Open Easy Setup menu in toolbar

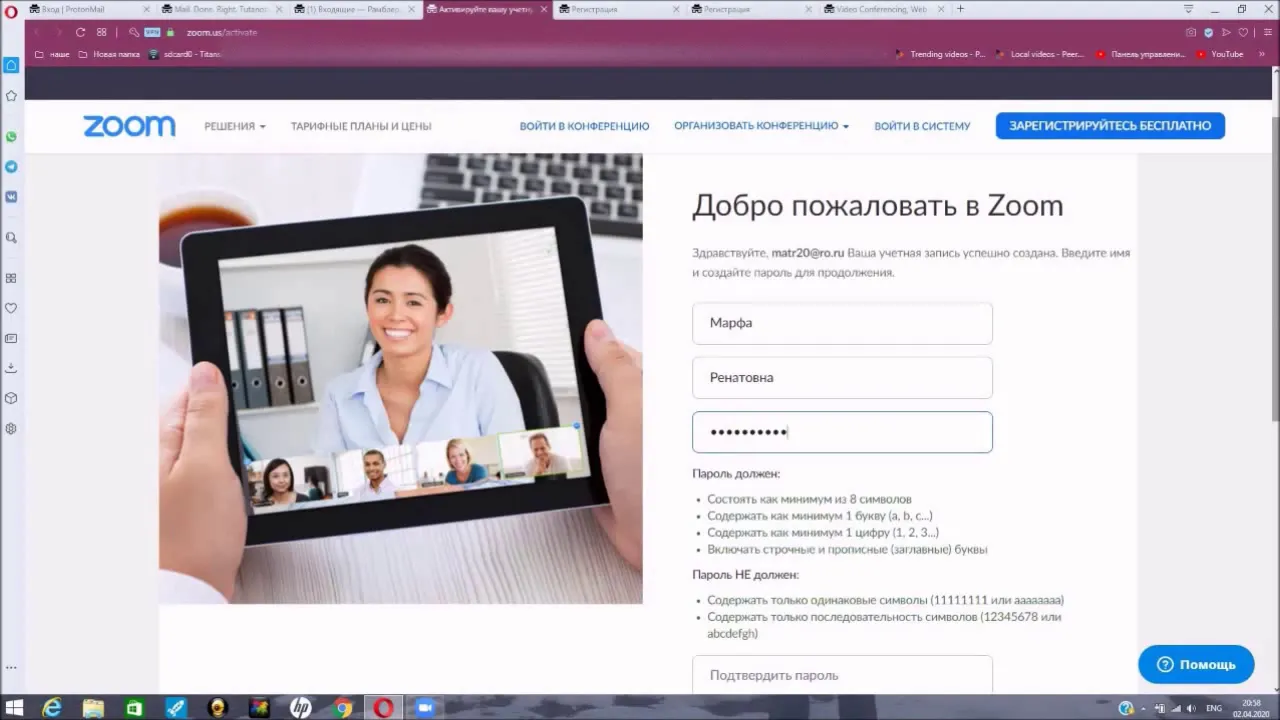pos(1268,32)
